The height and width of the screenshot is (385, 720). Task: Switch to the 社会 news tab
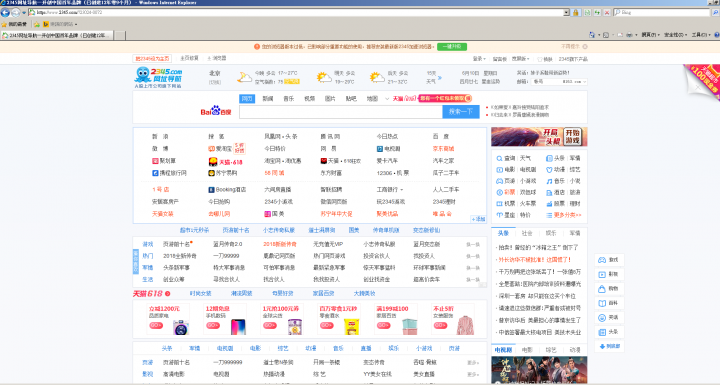(527, 233)
